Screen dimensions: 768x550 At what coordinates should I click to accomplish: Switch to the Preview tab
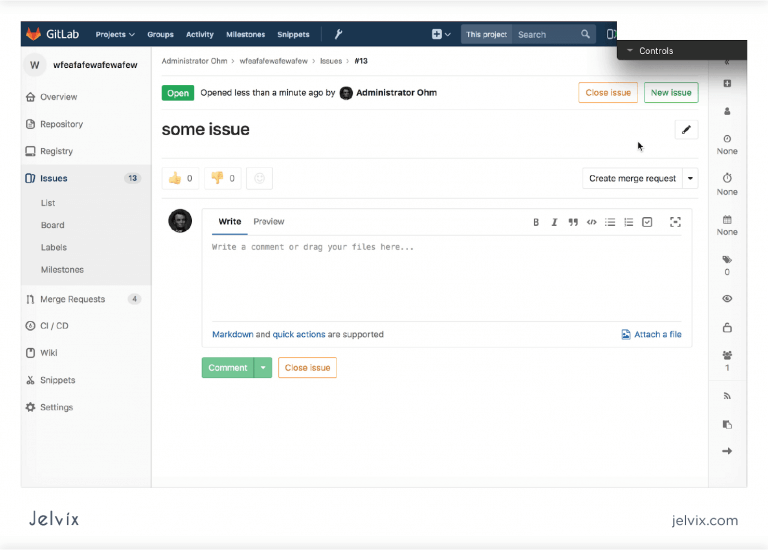(268, 221)
